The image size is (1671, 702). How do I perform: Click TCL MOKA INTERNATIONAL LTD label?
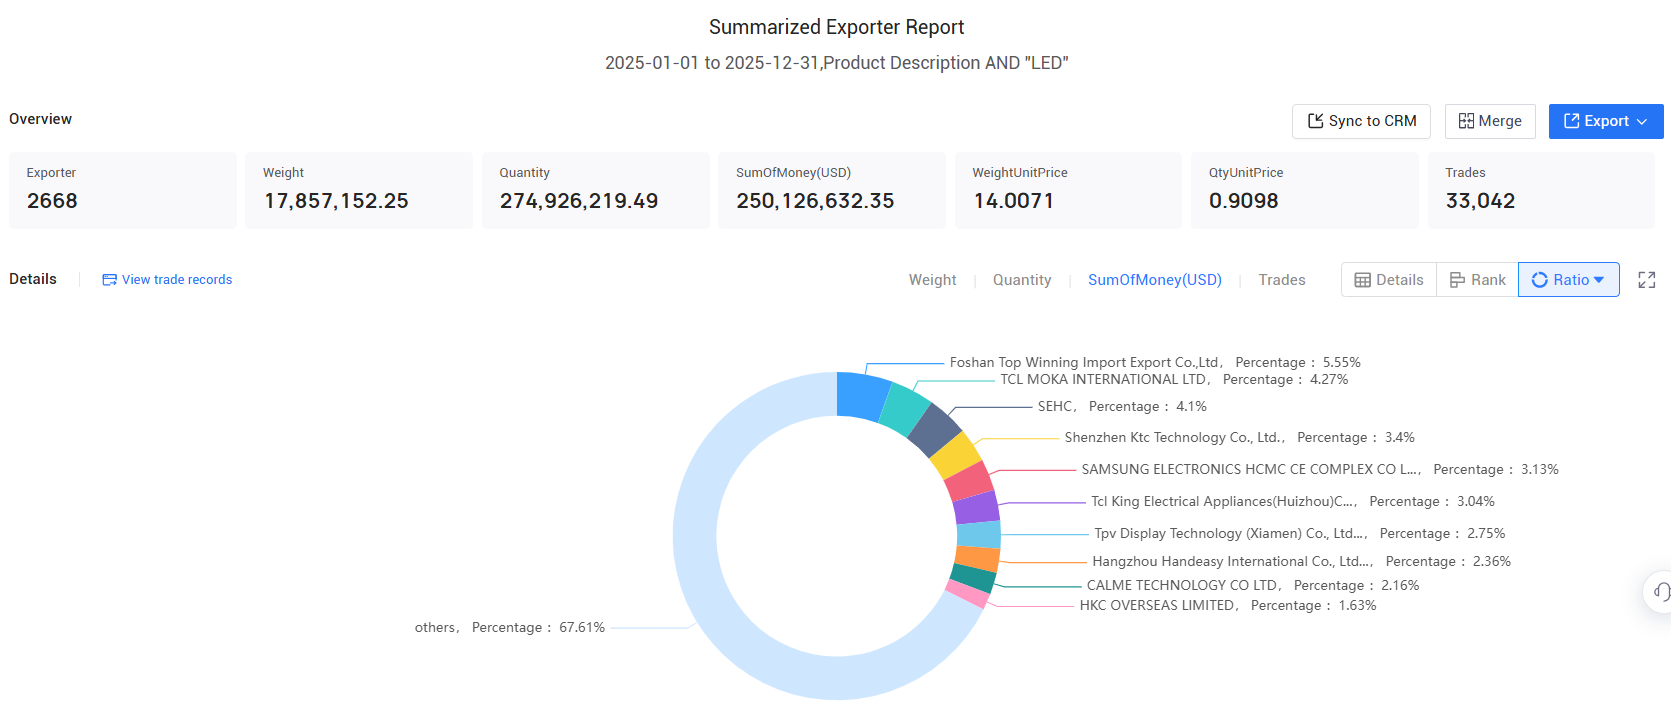coord(1174,379)
